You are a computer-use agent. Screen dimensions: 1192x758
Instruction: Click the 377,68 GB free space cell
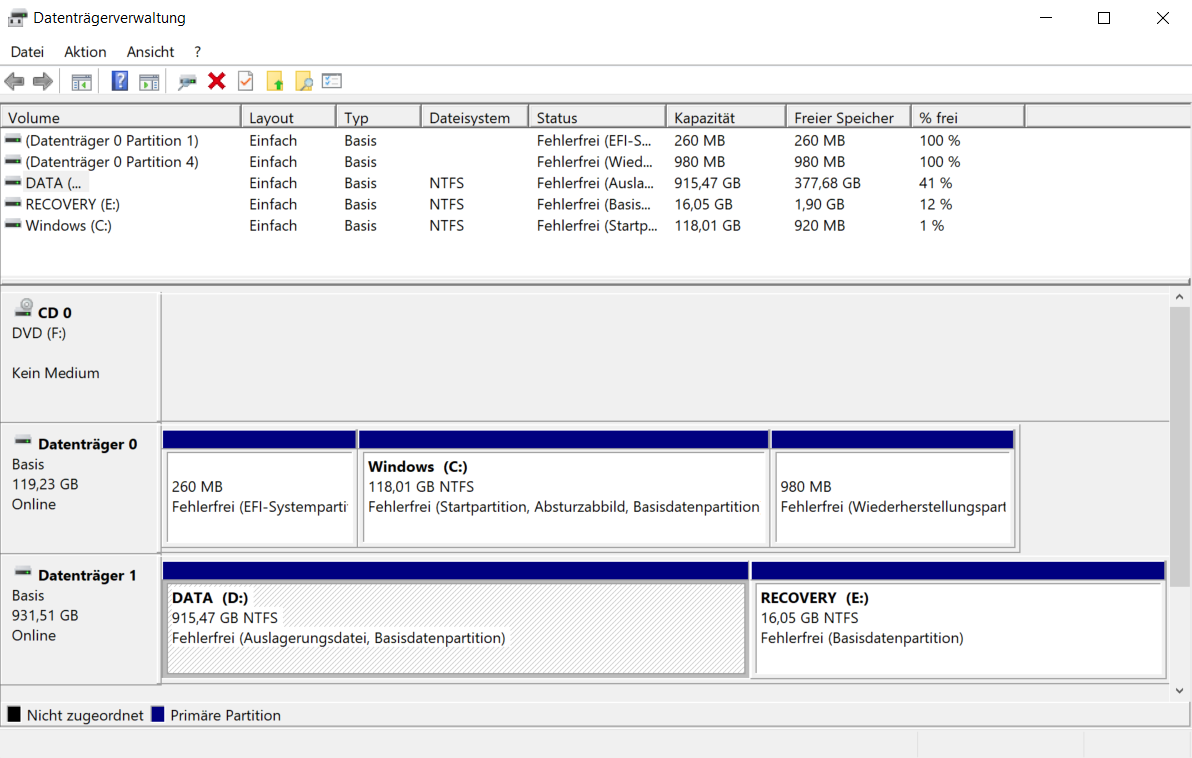click(x=827, y=183)
